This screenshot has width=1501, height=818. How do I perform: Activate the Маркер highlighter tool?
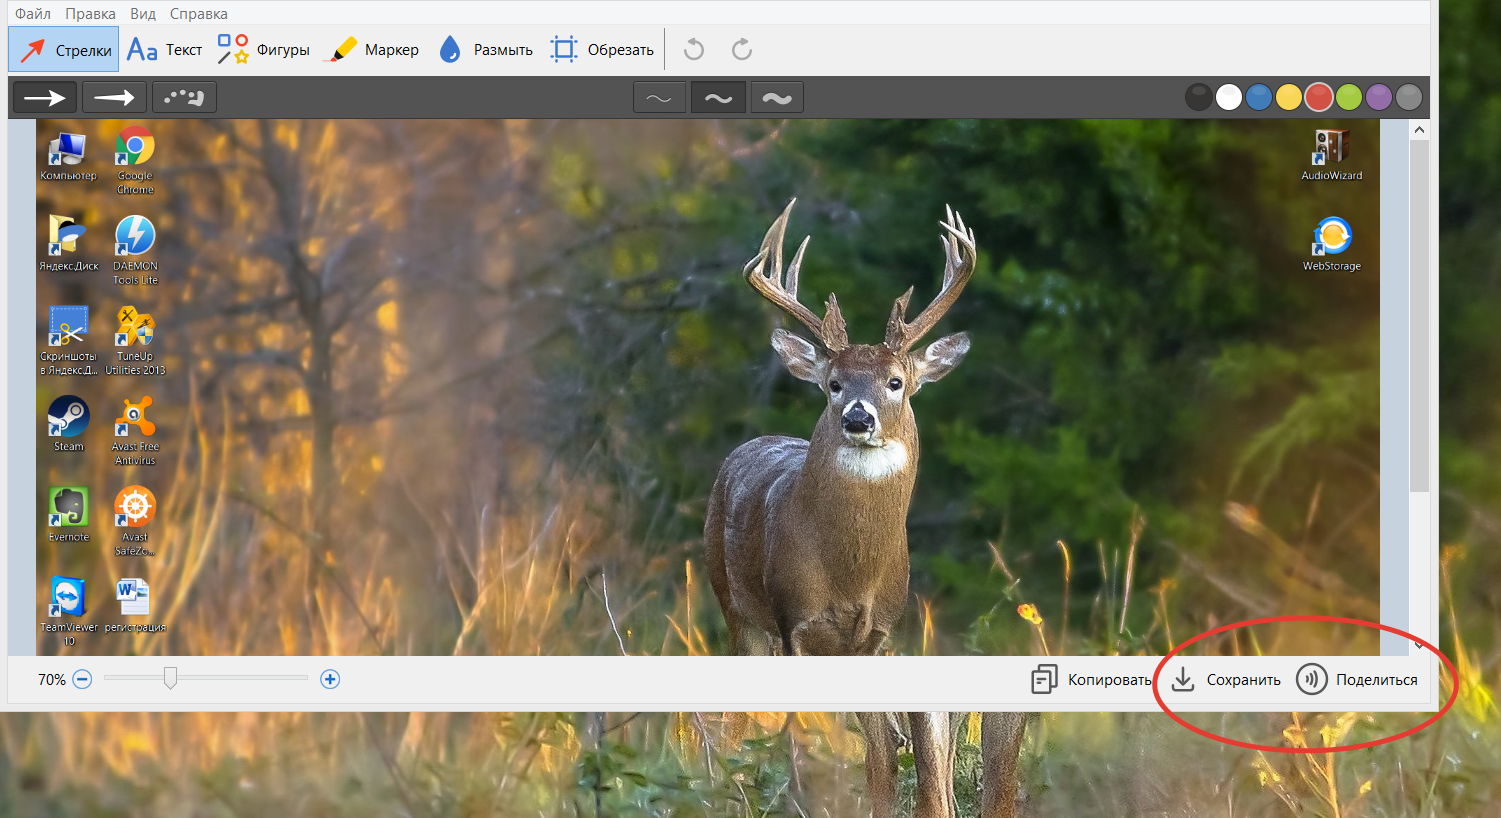[373, 50]
